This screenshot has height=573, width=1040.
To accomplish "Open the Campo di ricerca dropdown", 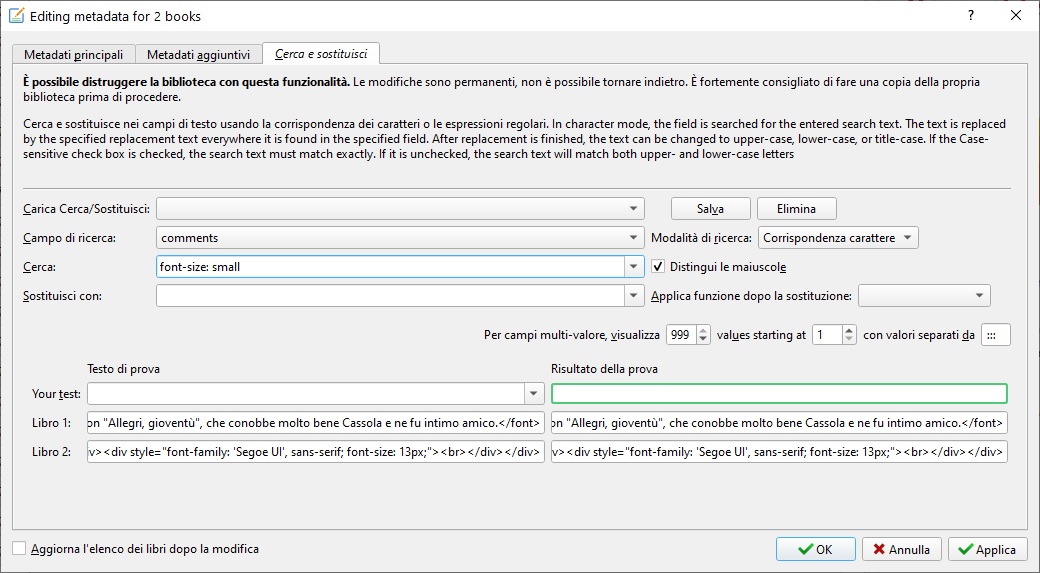I will click(x=634, y=238).
